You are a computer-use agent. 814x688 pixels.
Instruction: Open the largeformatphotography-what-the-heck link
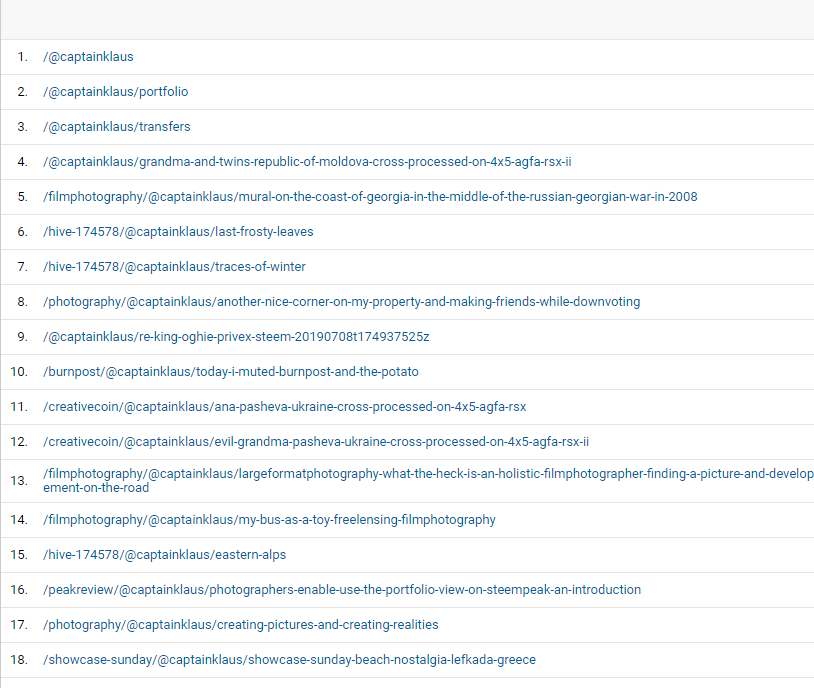(428, 480)
